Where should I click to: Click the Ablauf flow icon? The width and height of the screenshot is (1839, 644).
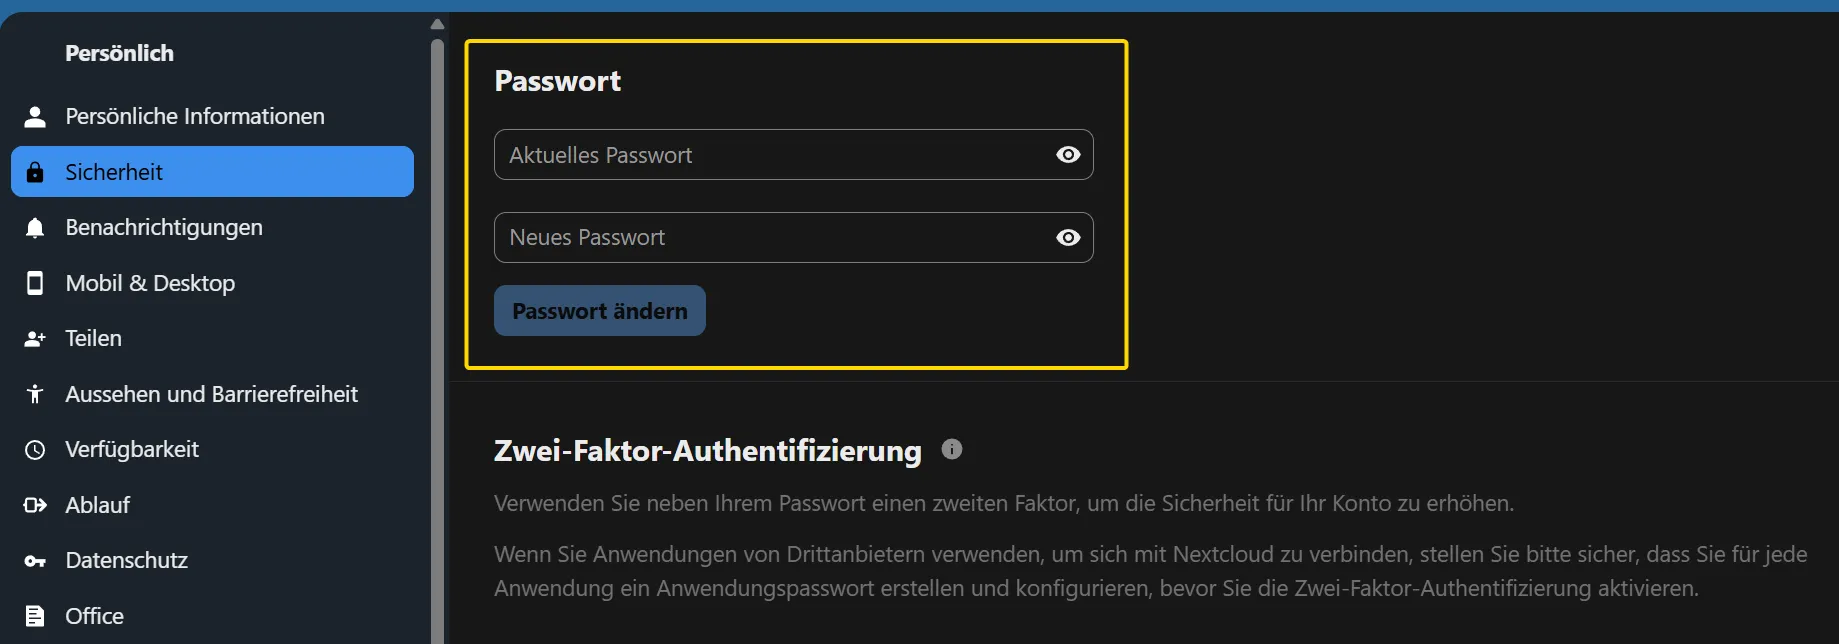click(35, 505)
